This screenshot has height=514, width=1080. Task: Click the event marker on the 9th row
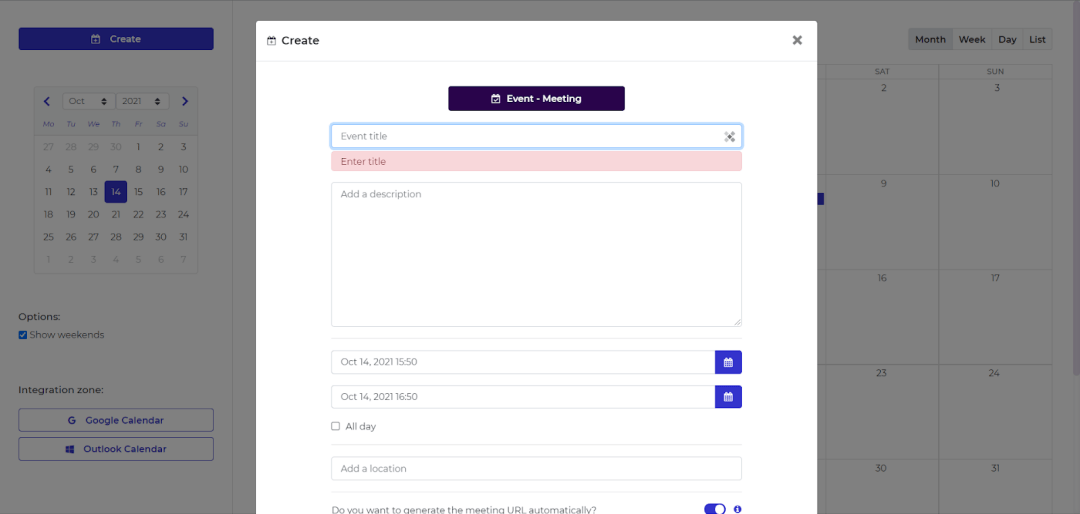point(820,199)
